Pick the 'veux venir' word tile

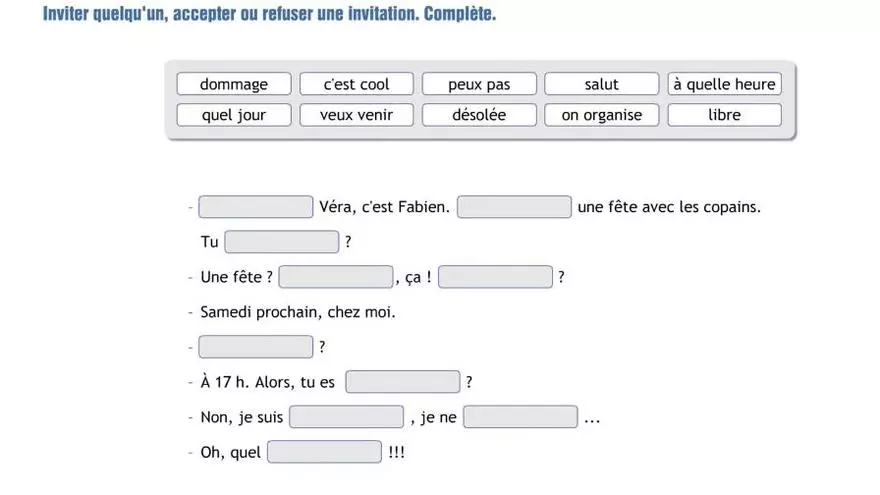pyautogui.click(x=357, y=115)
